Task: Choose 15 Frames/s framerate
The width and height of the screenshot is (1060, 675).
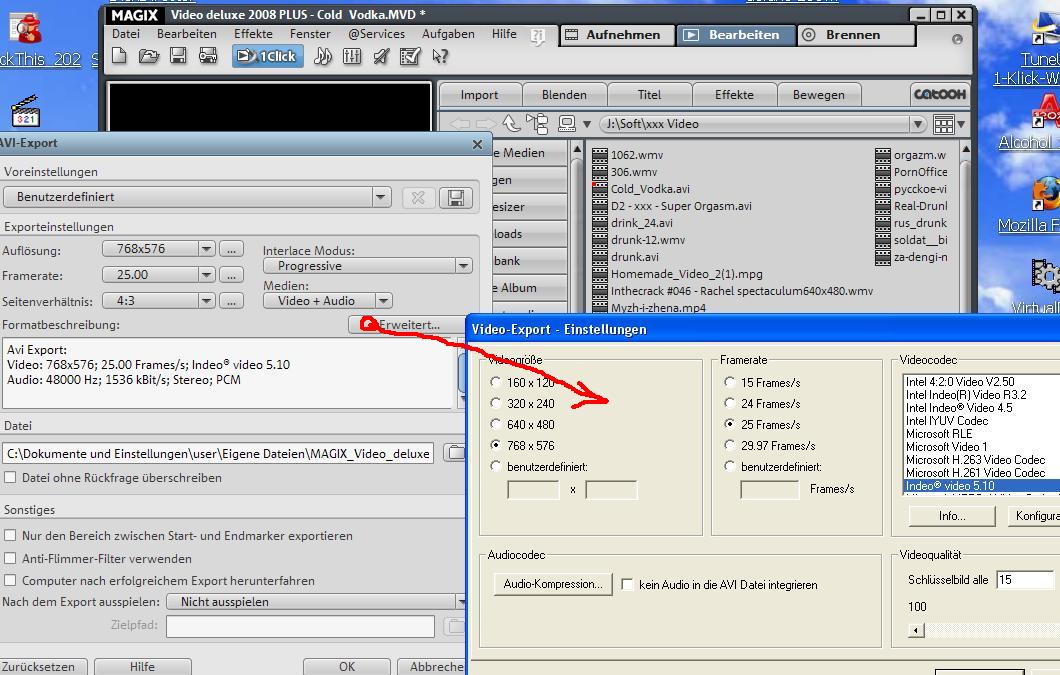Action: [x=729, y=383]
